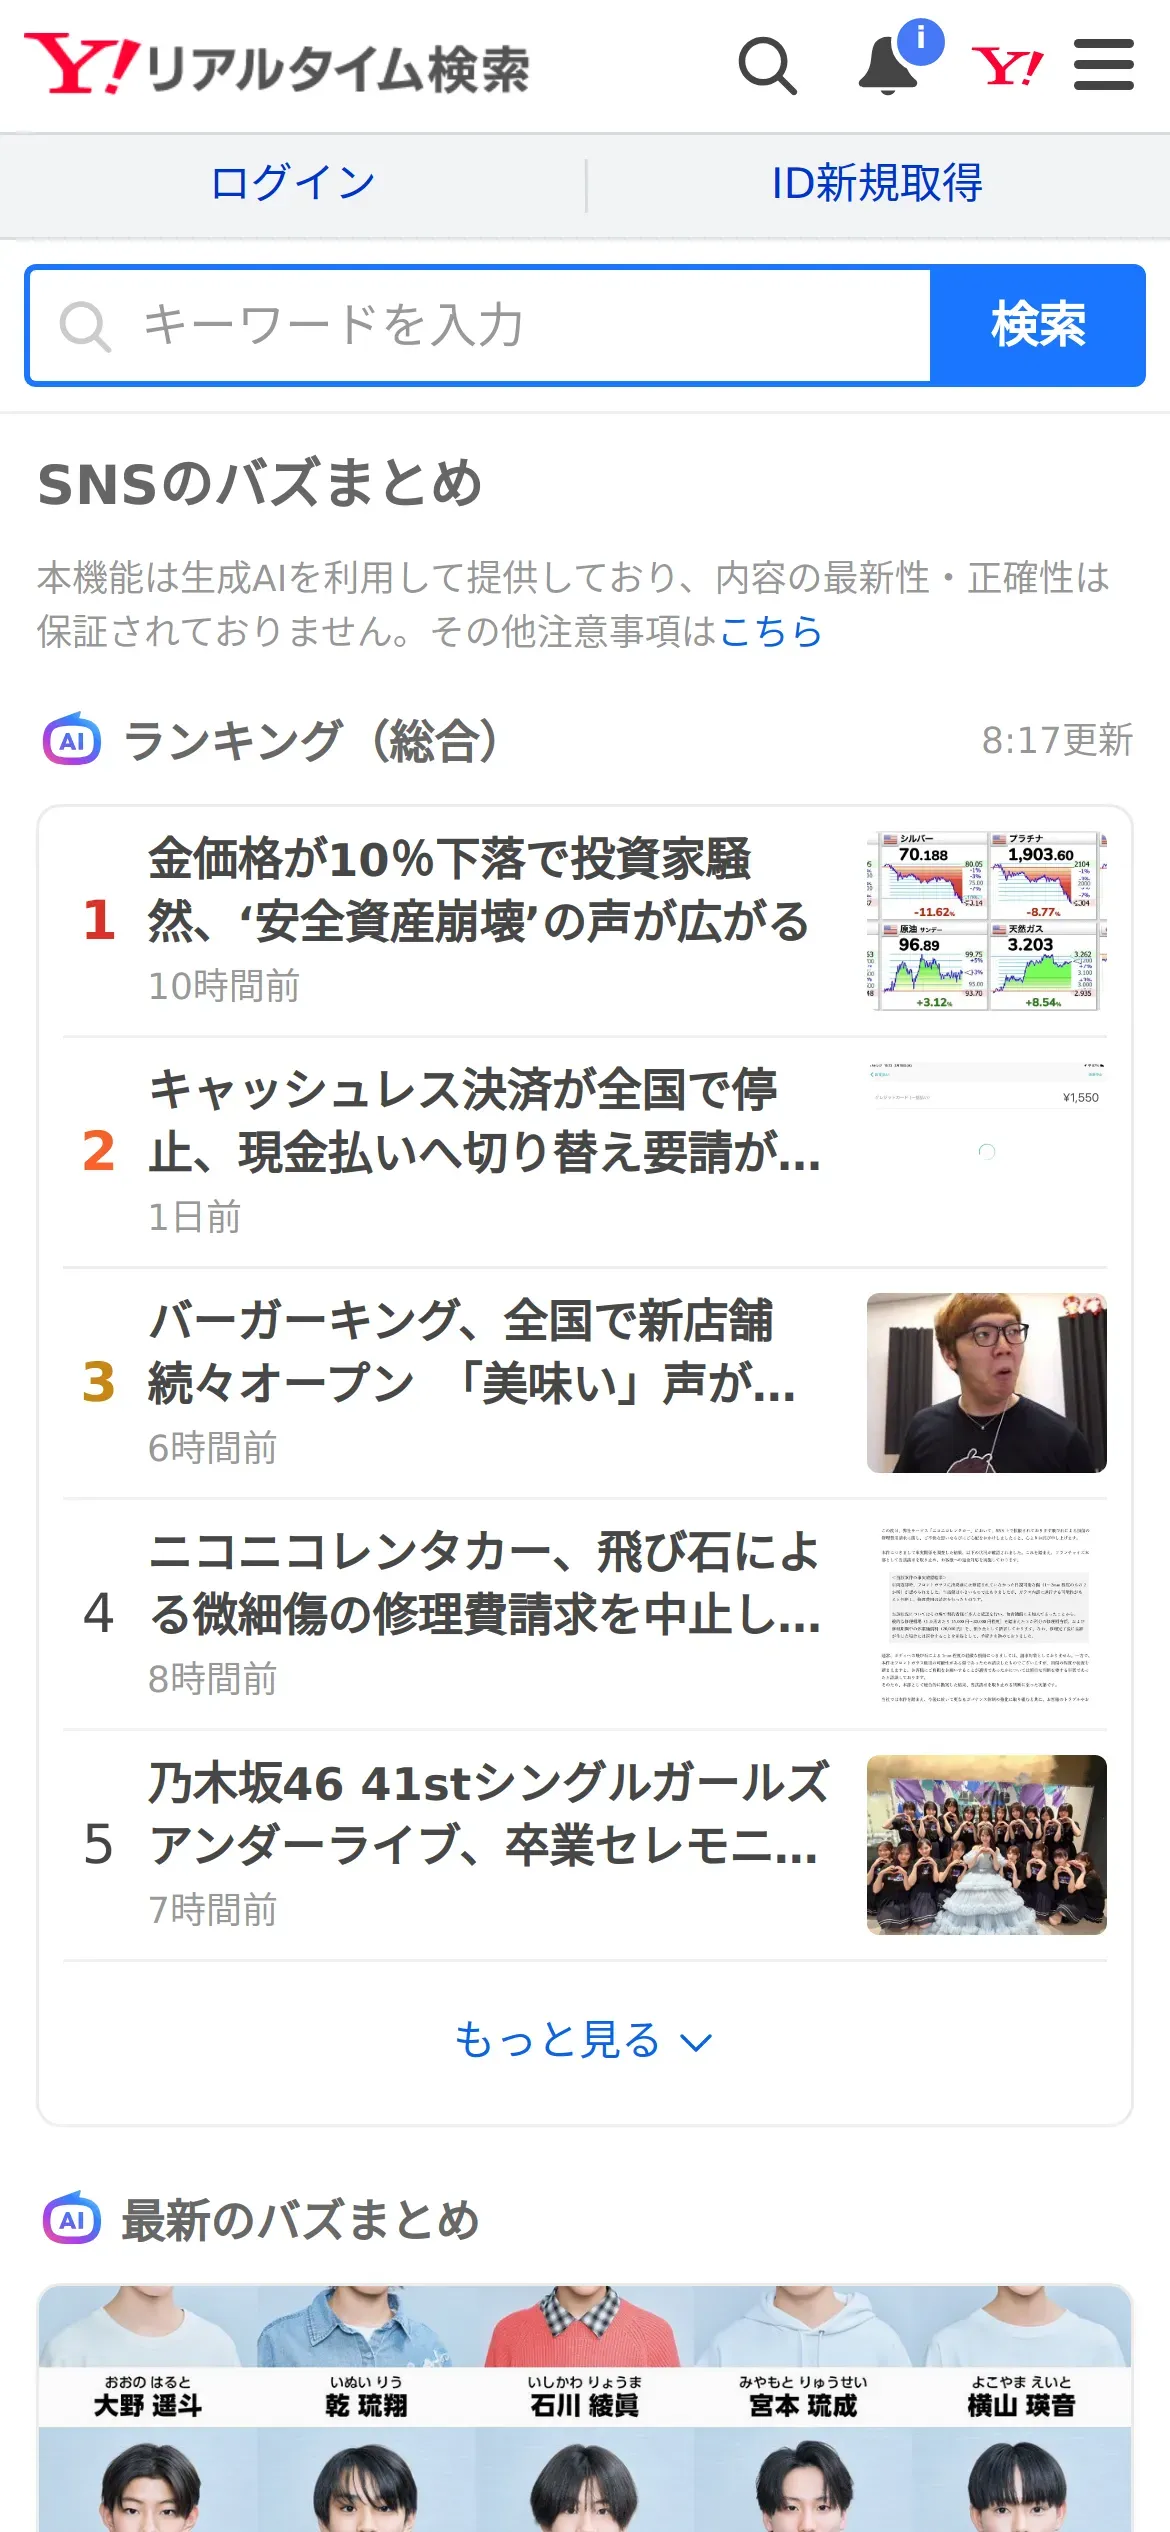Open the stock chart thumbnail for rank 1

pos(987,920)
